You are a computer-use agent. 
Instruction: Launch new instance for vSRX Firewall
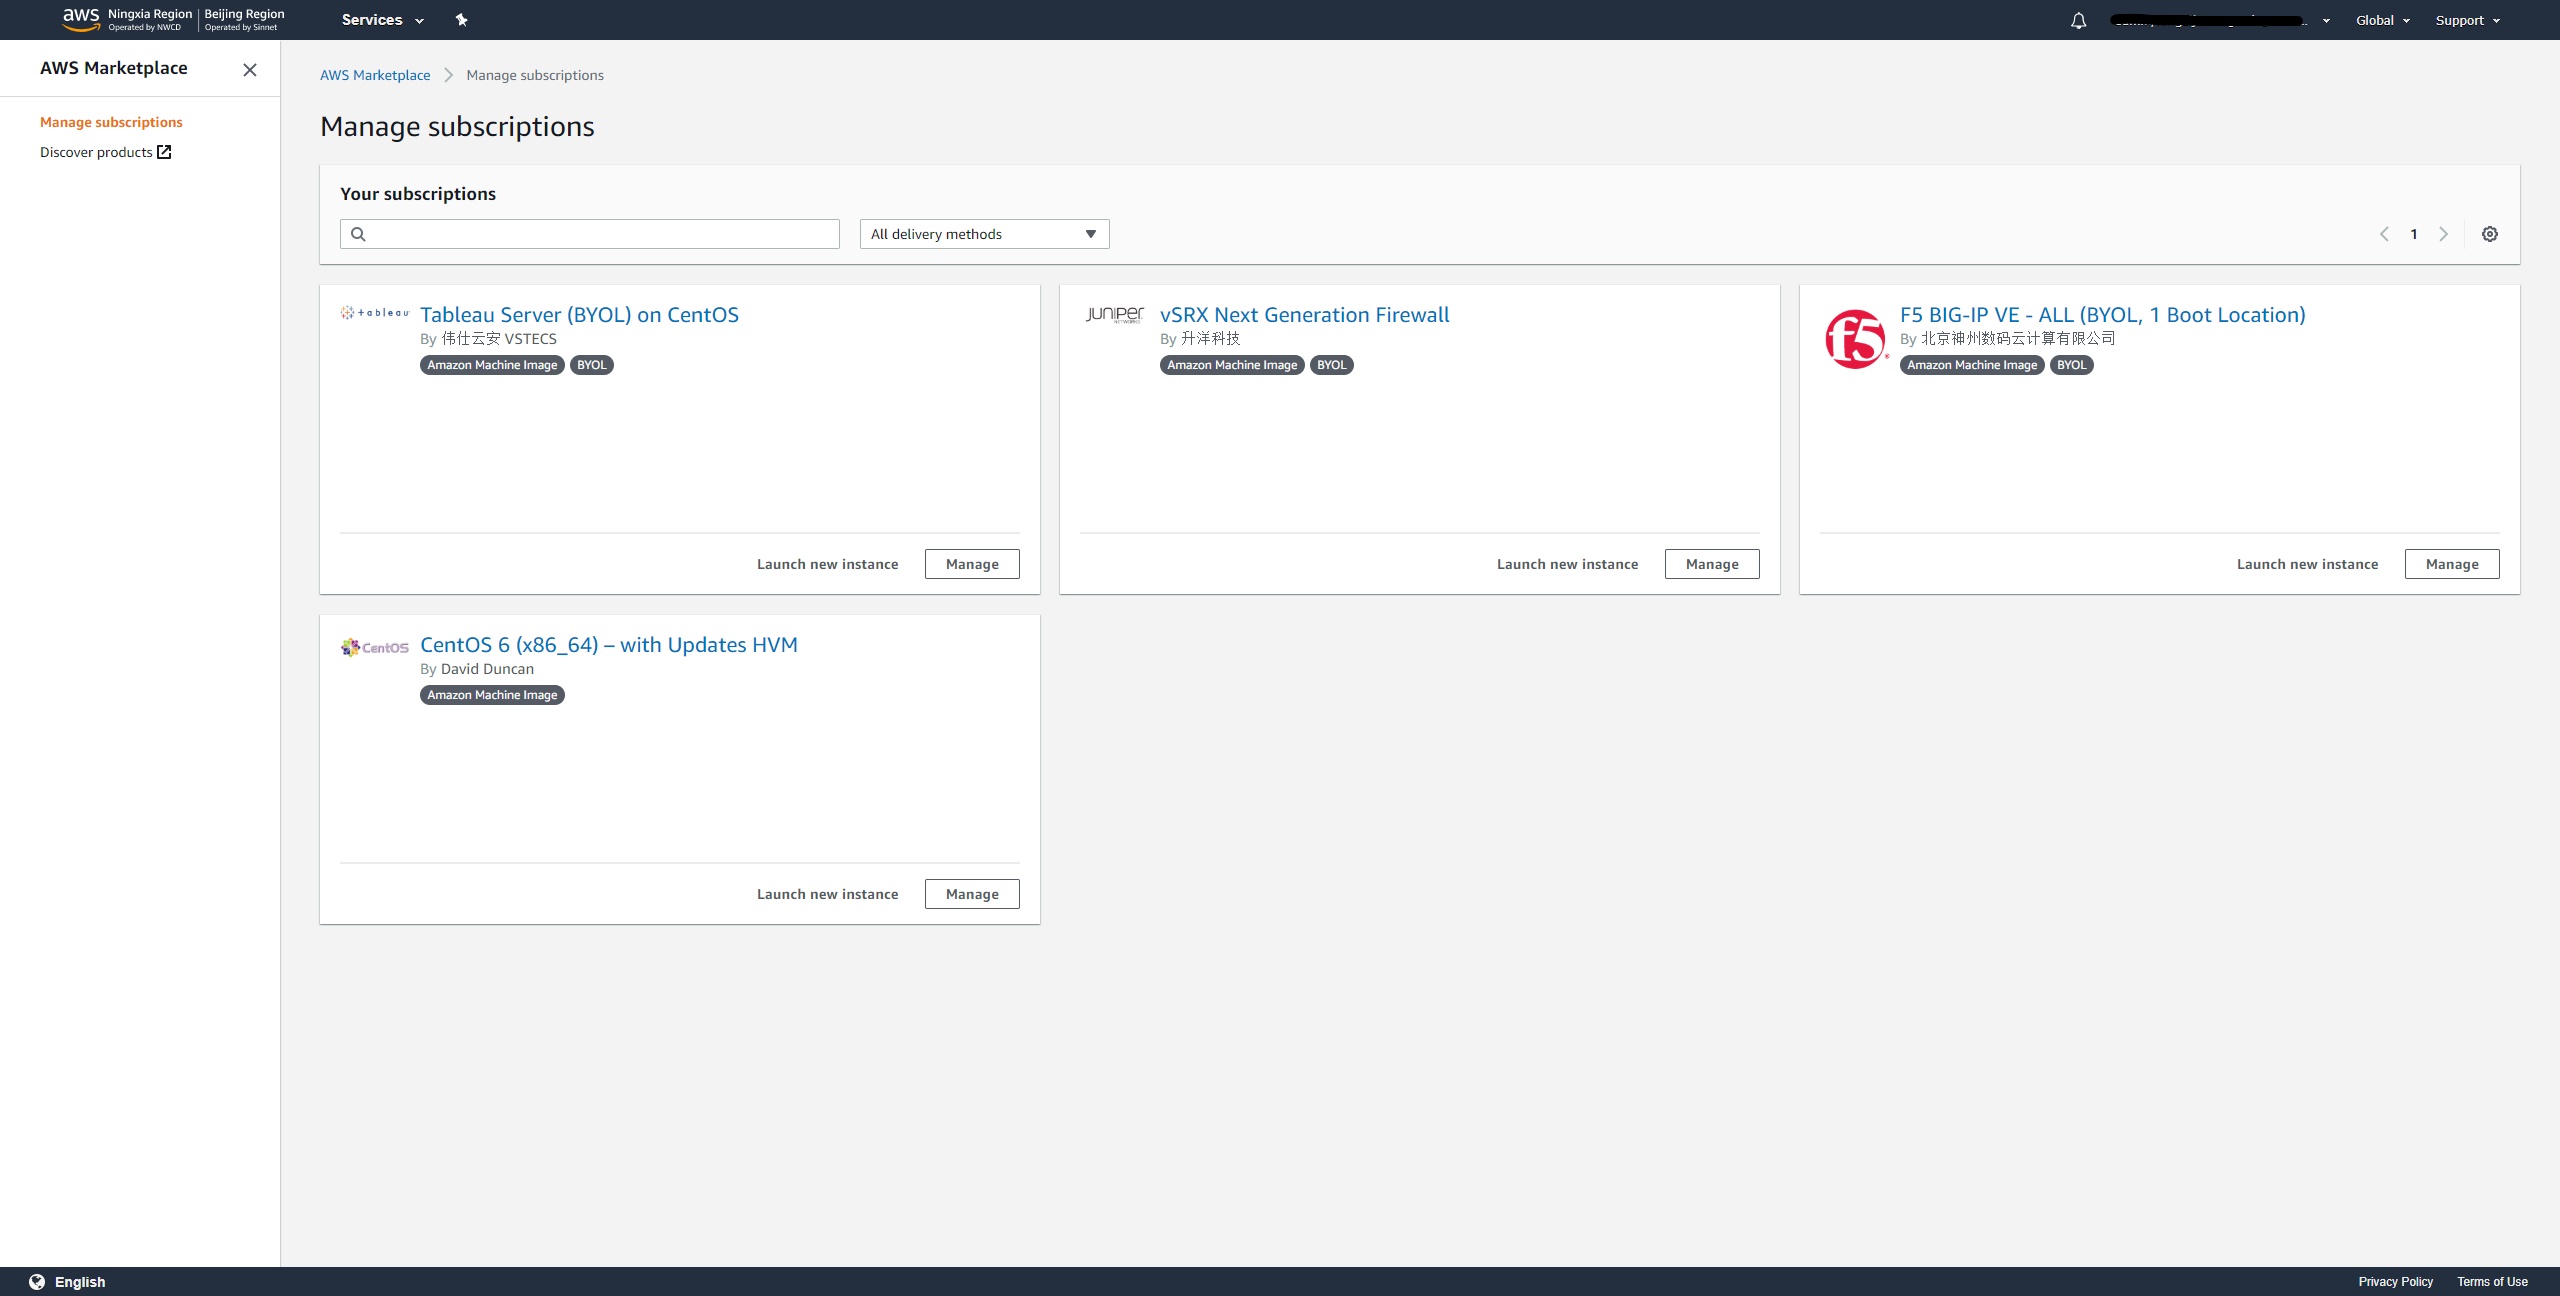(1568, 564)
